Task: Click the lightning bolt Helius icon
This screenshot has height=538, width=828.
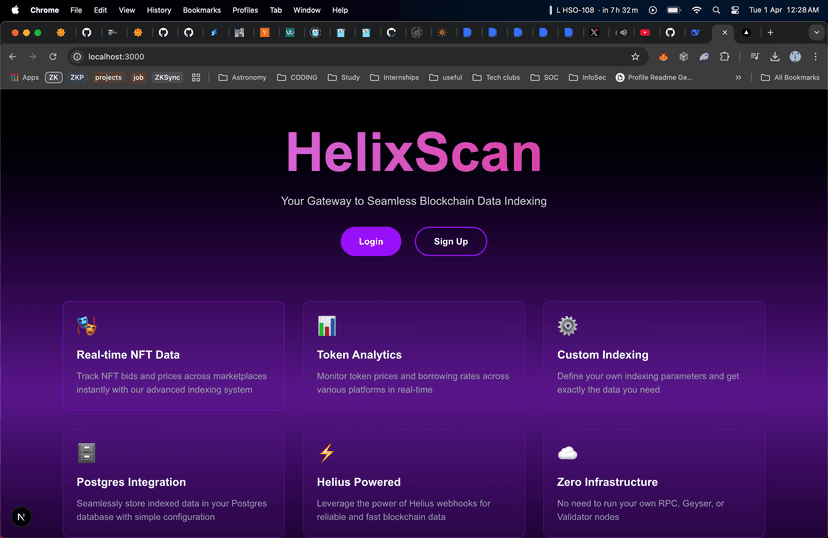Action: [x=327, y=453]
